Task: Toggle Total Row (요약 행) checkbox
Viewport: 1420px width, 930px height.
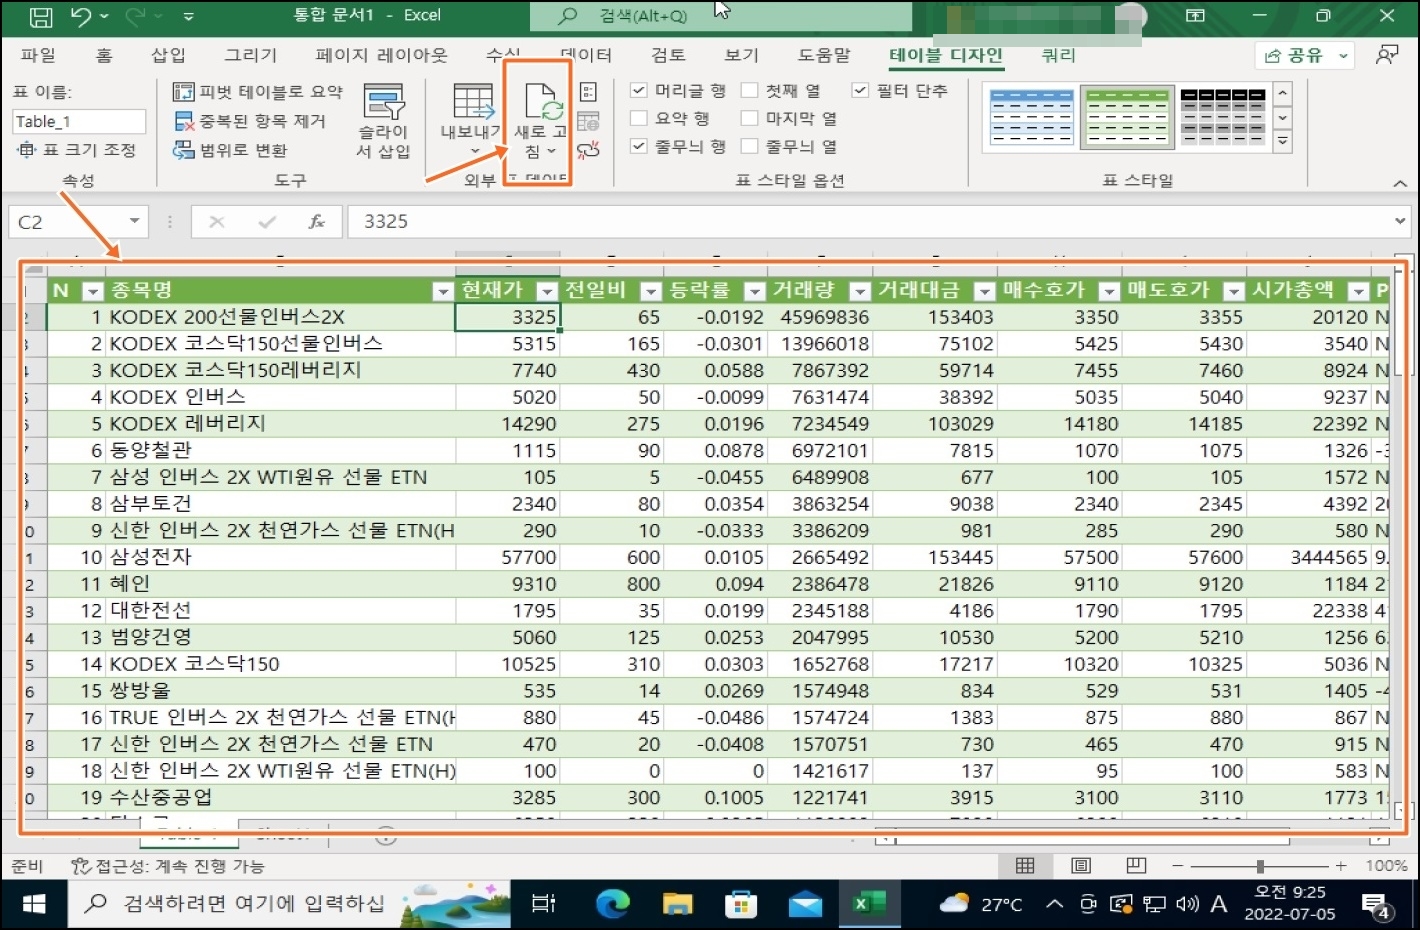Action: pyautogui.click(x=638, y=118)
